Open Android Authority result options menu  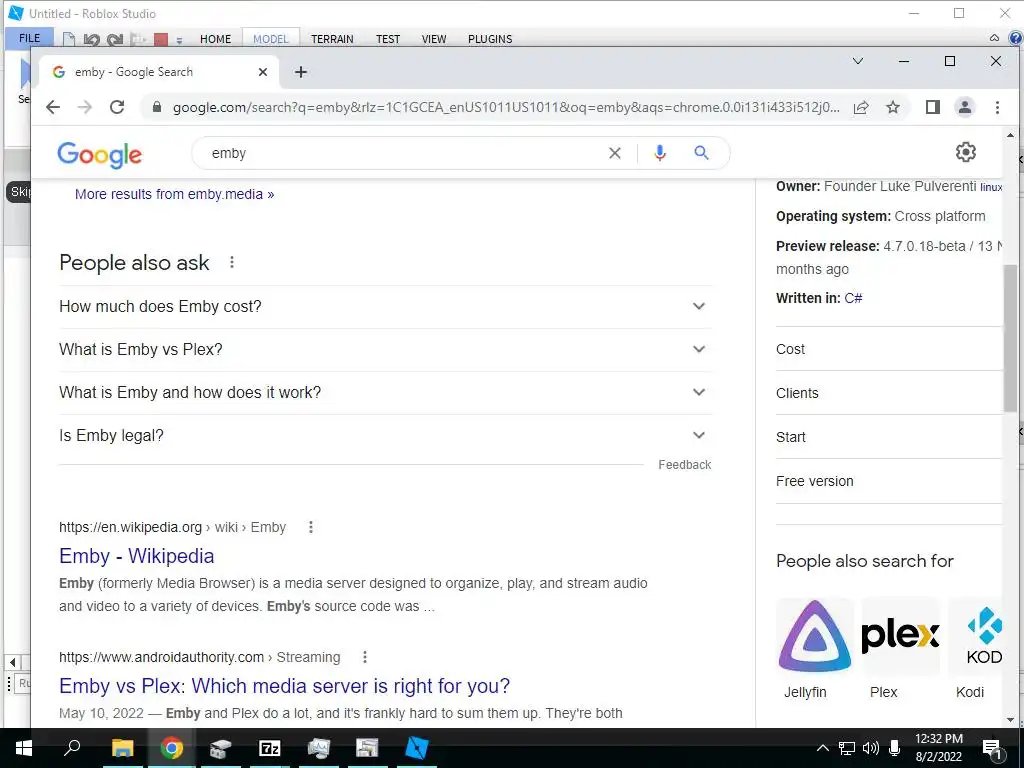(365, 657)
